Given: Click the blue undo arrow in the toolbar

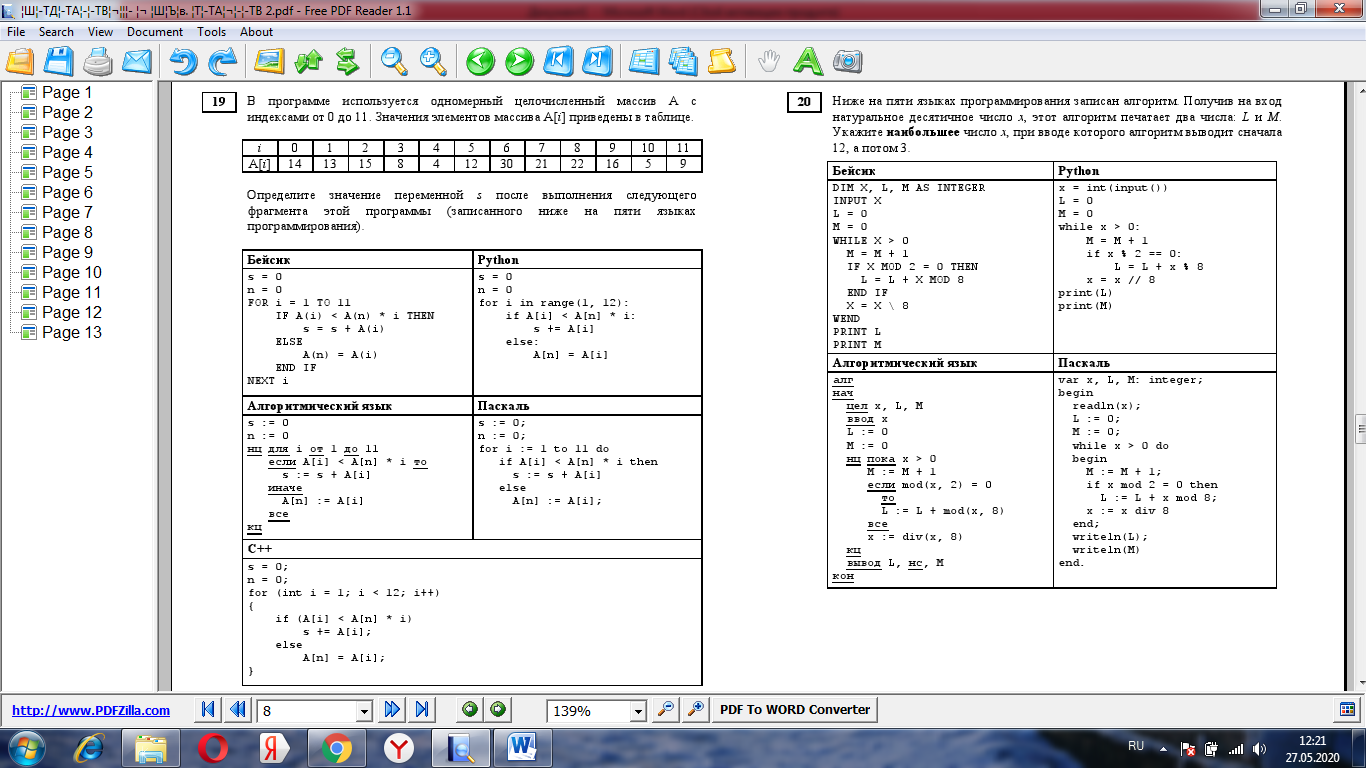Looking at the screenshot, I should [184, 61].
